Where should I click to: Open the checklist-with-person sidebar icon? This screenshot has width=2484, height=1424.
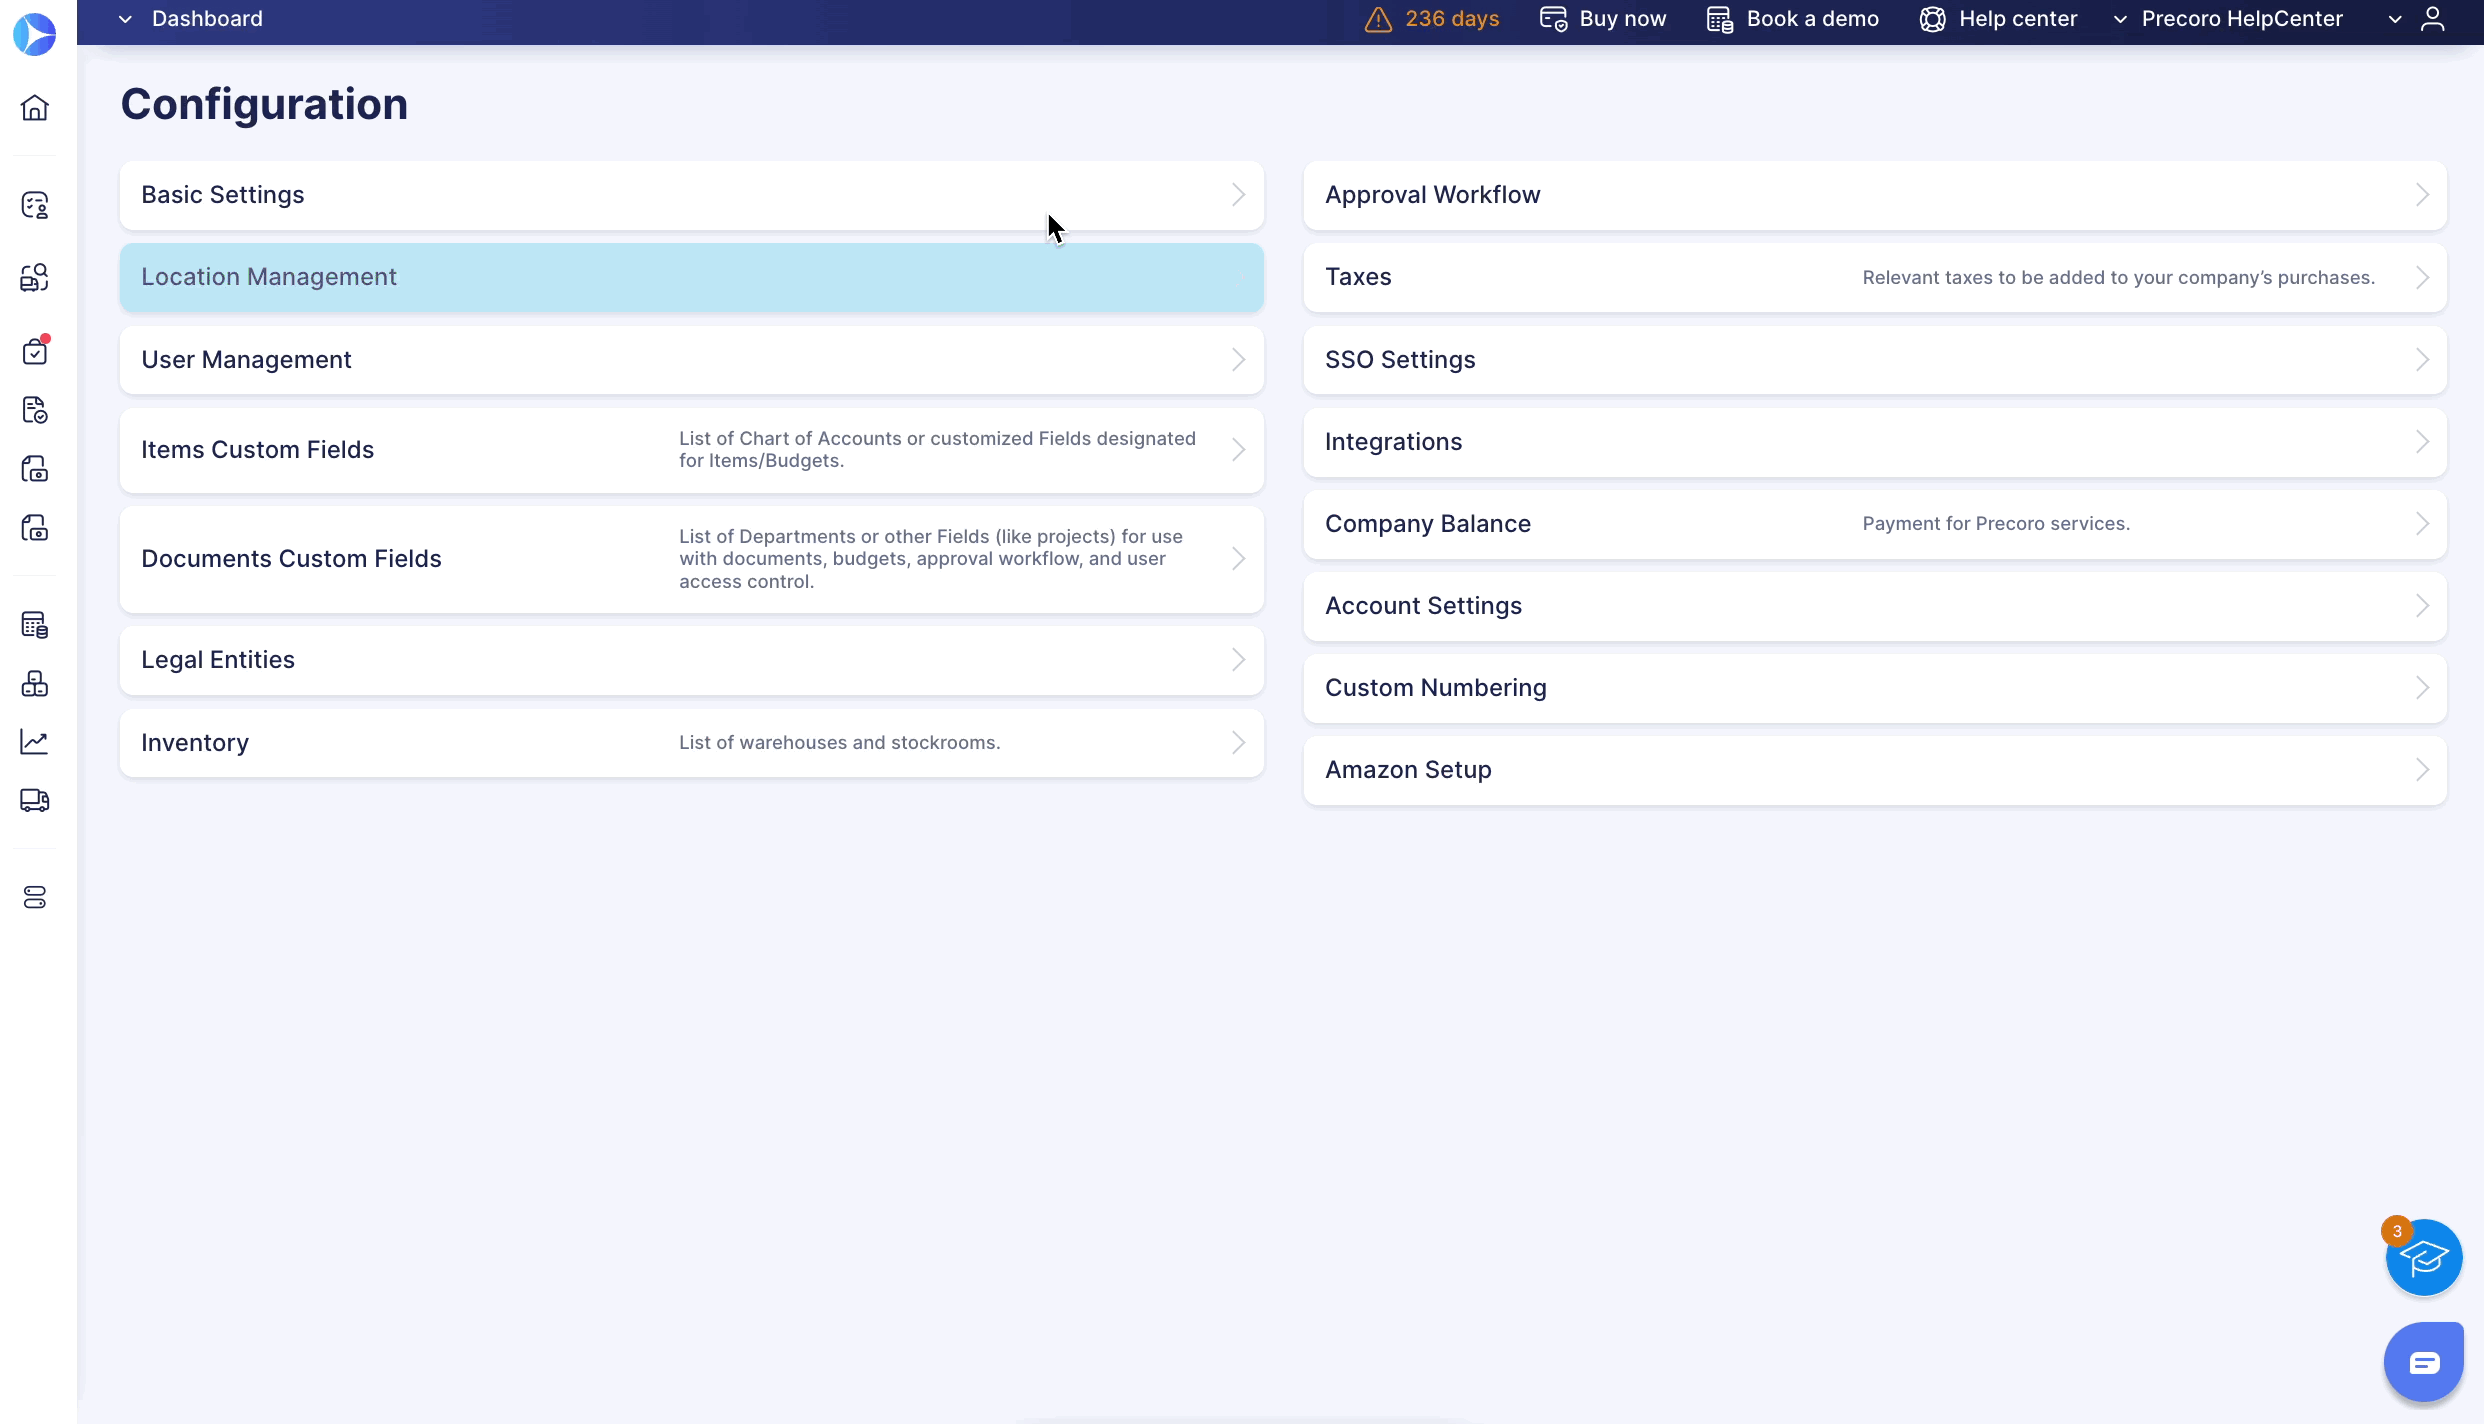coord(35,205)
